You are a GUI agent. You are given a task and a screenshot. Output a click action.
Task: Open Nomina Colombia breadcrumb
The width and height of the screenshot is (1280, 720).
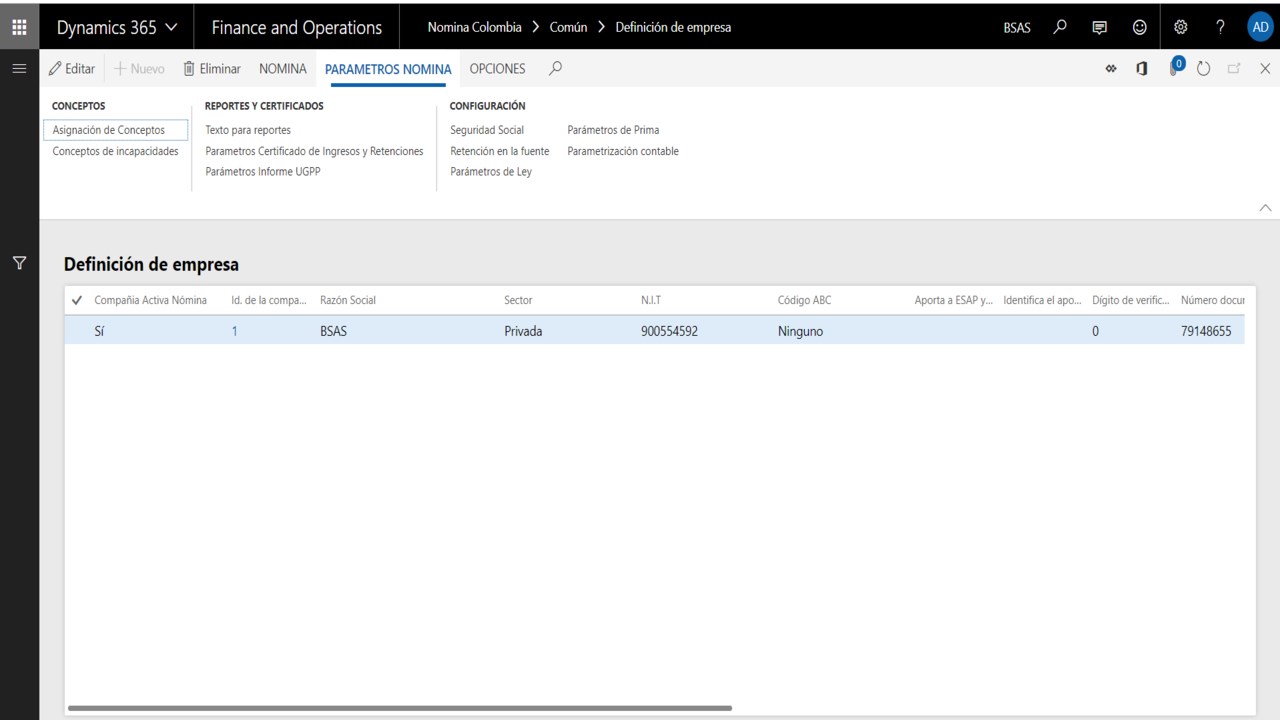pyautogui.click(x=474, y=27)
